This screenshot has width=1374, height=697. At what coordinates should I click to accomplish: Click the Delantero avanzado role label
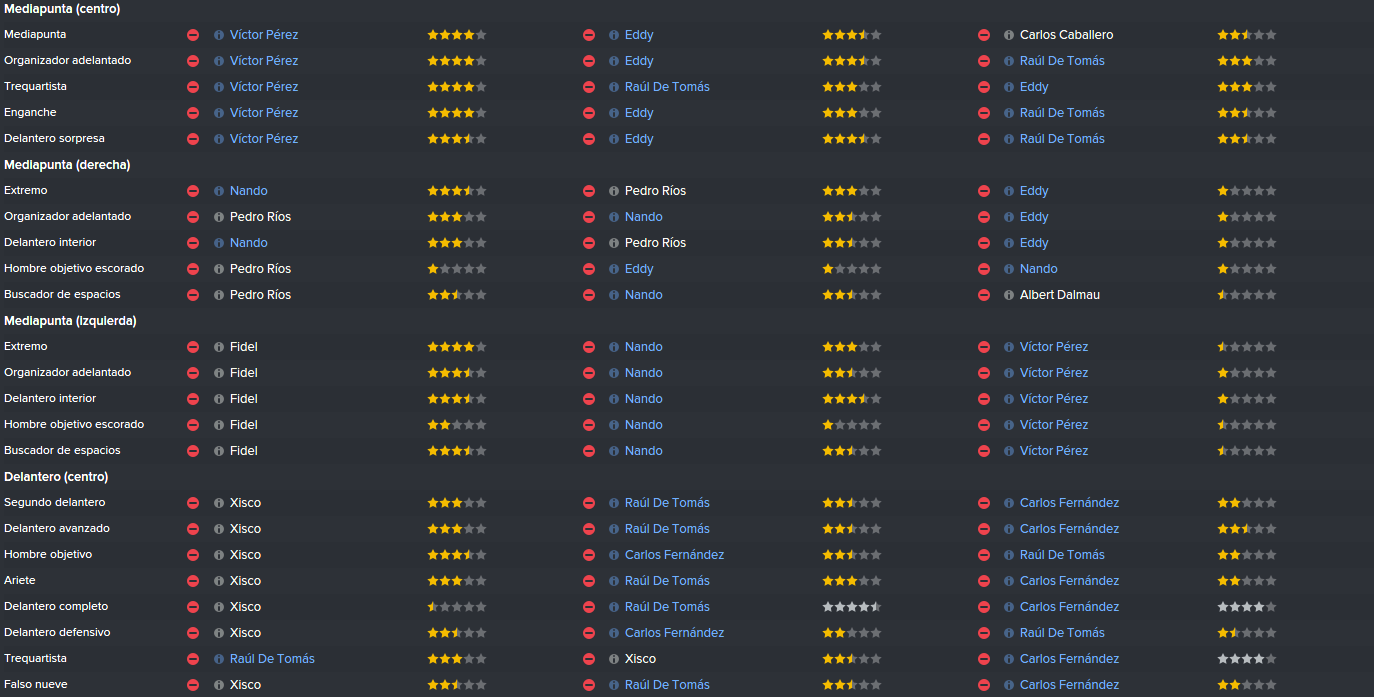click(x=57, y=529)
